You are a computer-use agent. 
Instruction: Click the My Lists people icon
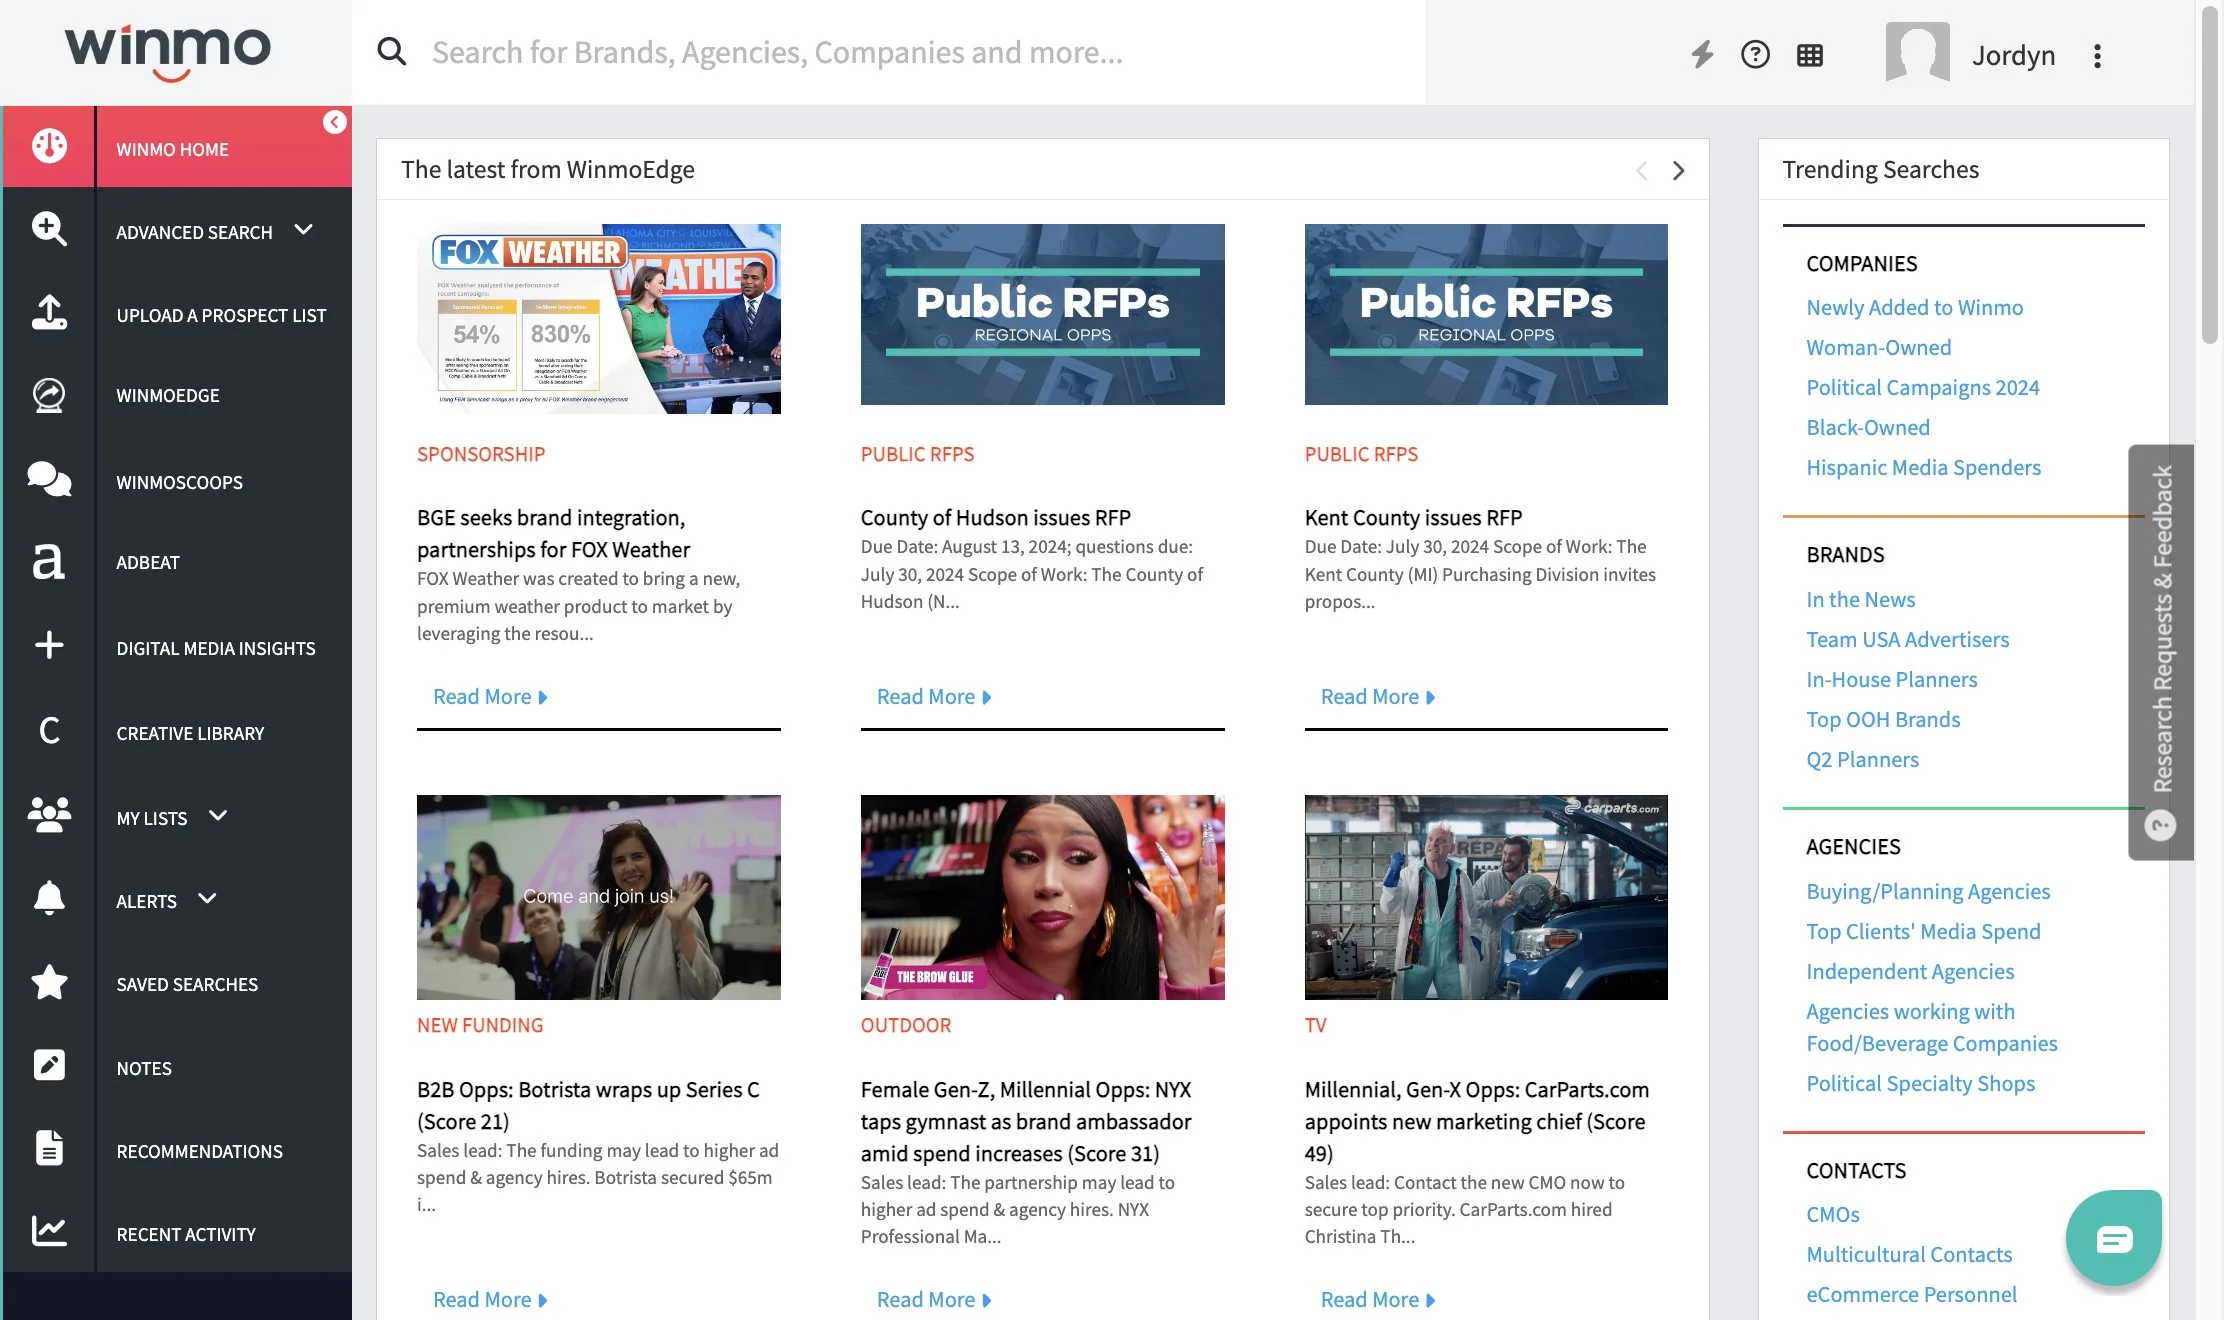[x=49, y=814]
